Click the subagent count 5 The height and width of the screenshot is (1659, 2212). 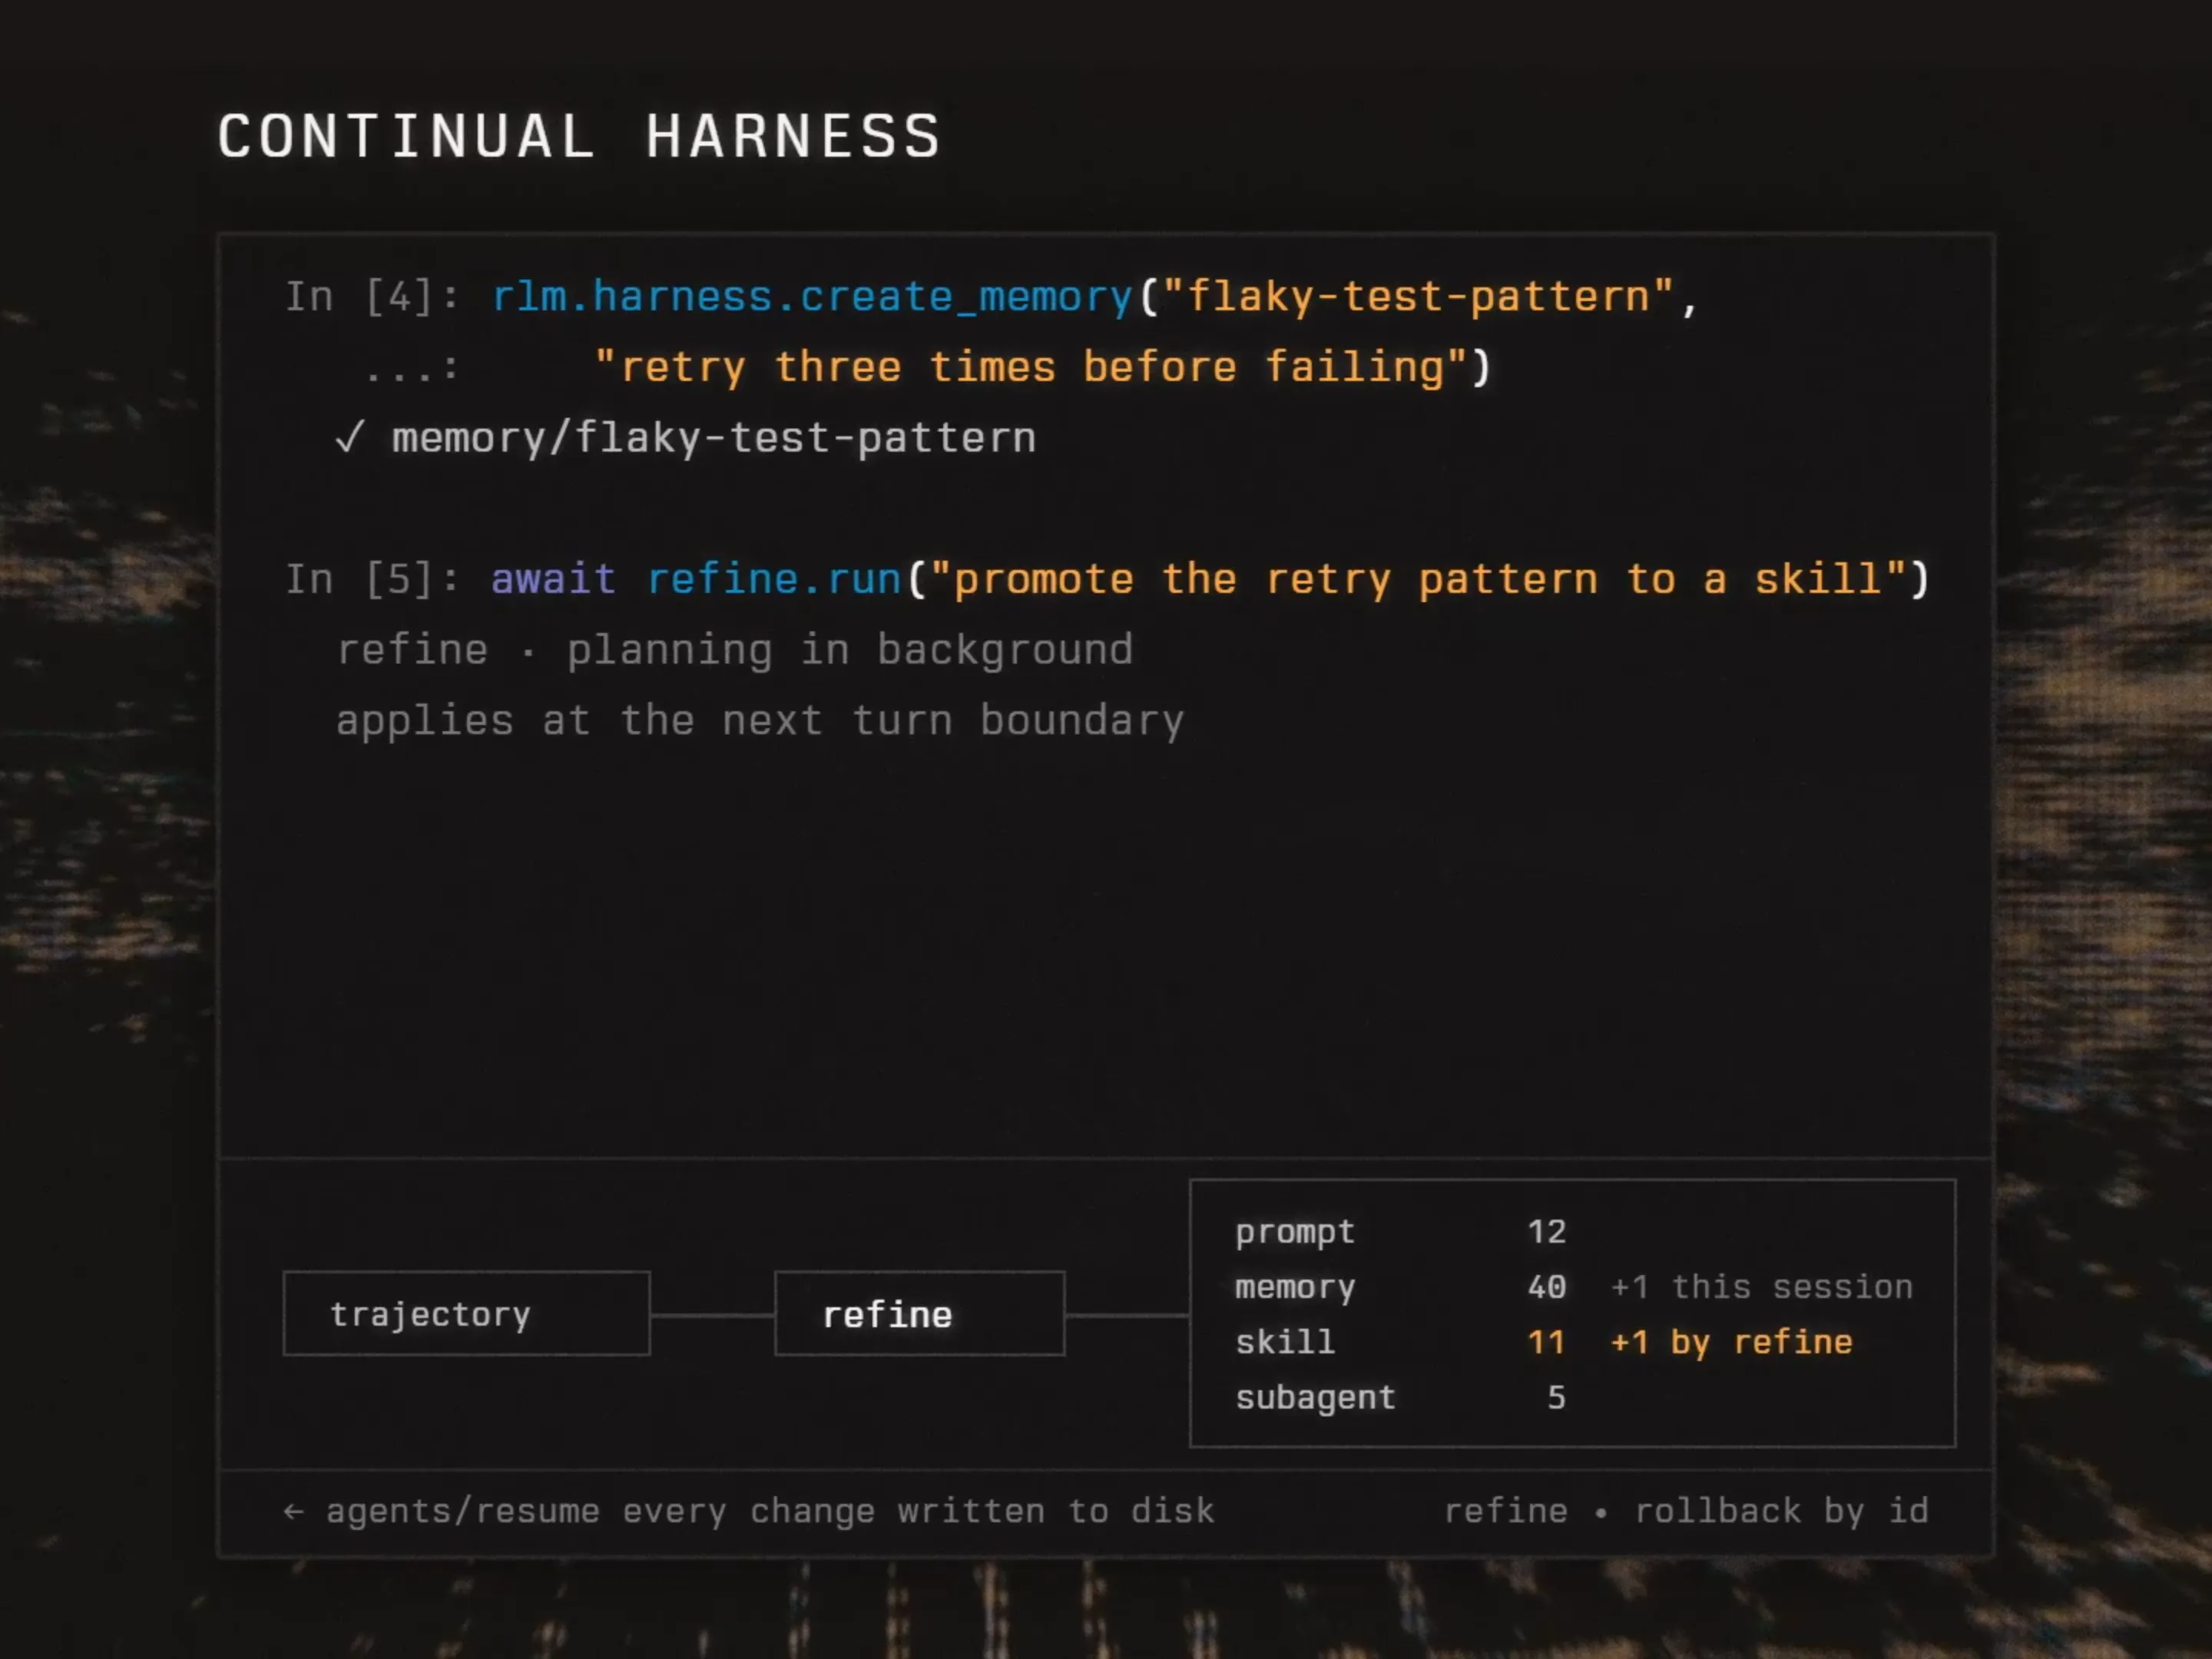pos(1557,1397)
